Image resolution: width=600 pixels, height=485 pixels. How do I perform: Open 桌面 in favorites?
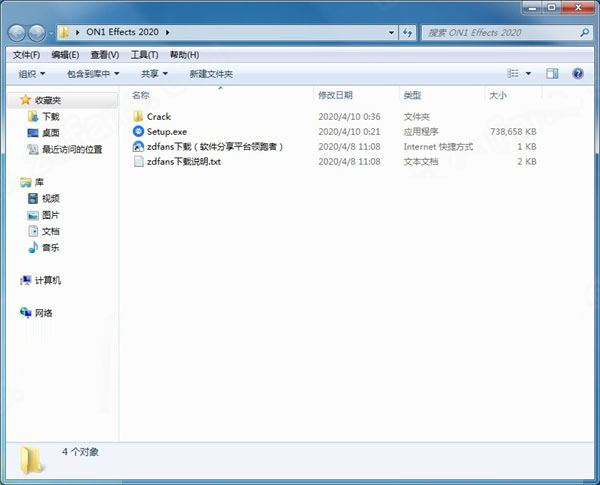[51, 133]
